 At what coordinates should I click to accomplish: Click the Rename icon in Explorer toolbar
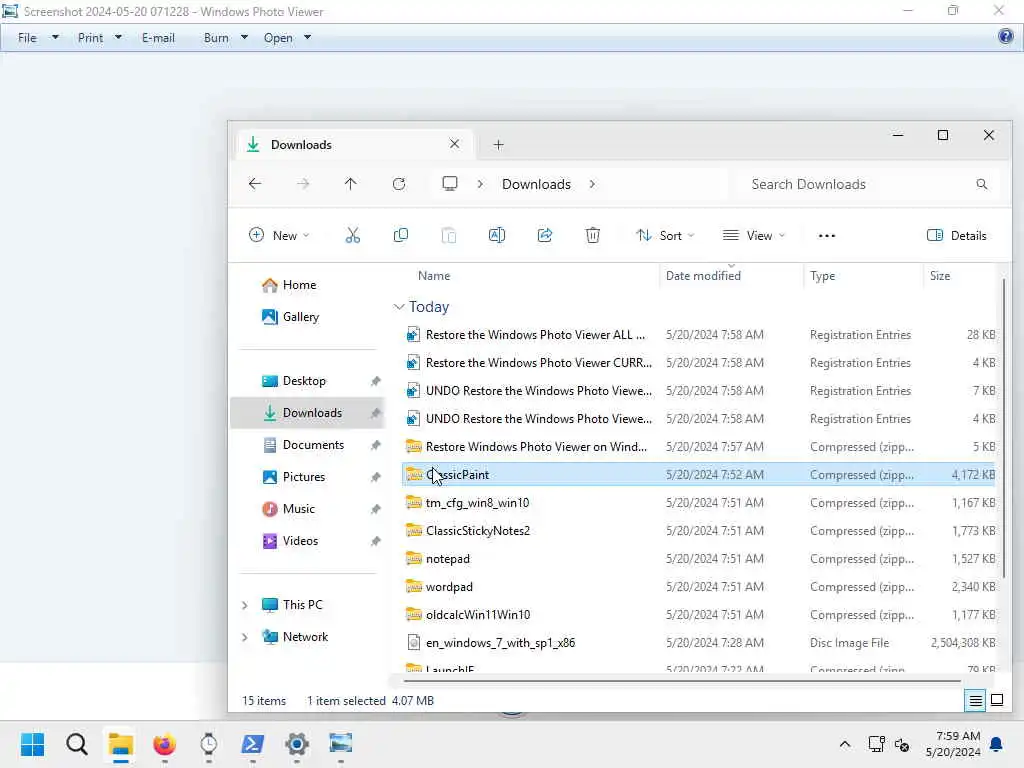click(x=497, y=235)
